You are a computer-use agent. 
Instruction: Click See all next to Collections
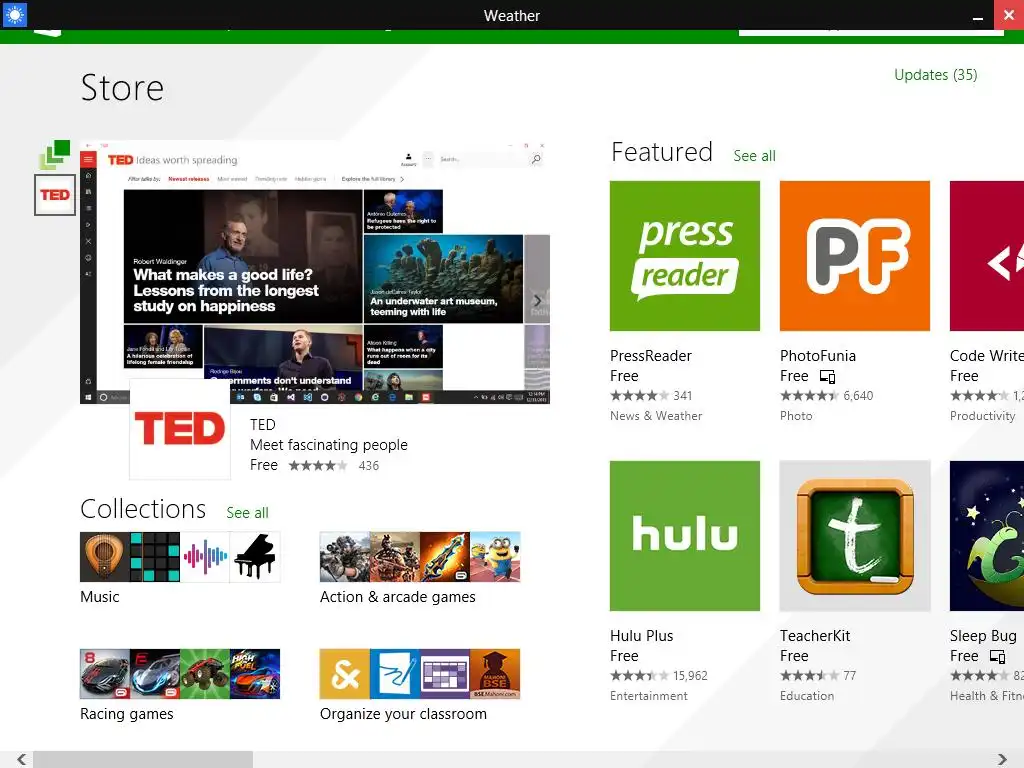click(x=248, y=513)
